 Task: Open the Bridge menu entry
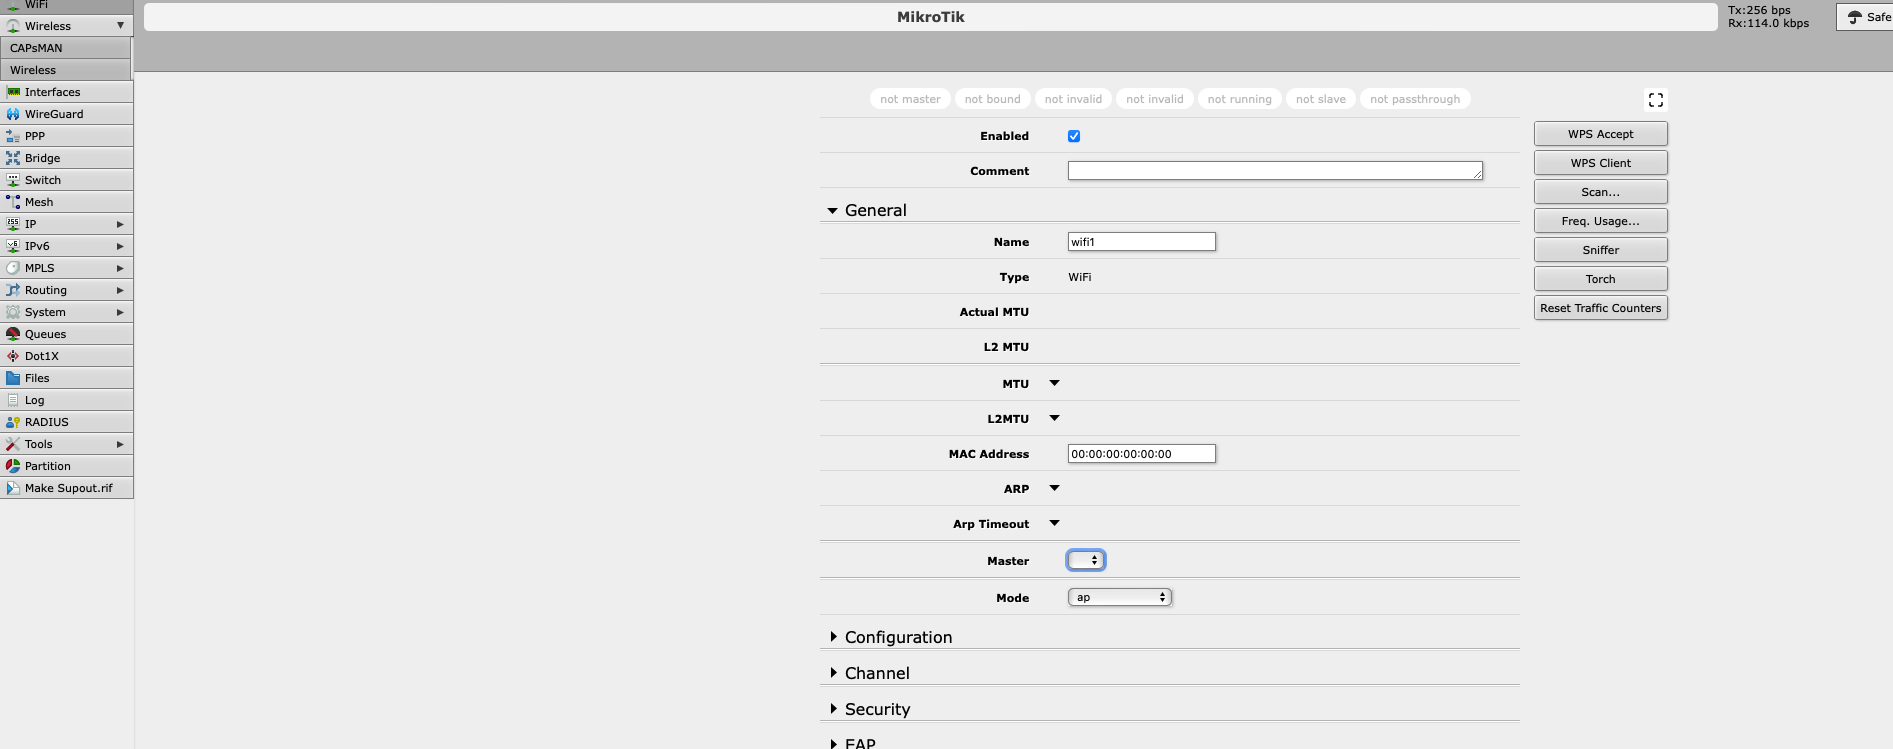(x=66, y=158)
